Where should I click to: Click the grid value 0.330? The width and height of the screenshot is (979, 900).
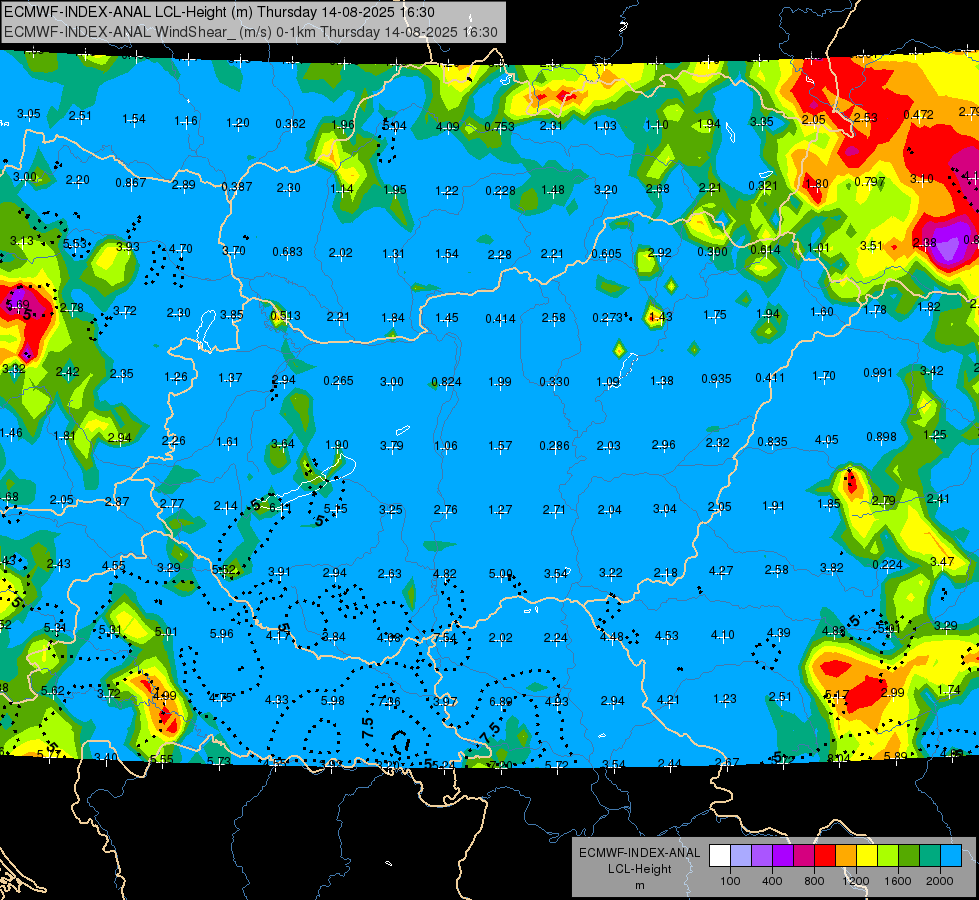click(x=554, y=382)
